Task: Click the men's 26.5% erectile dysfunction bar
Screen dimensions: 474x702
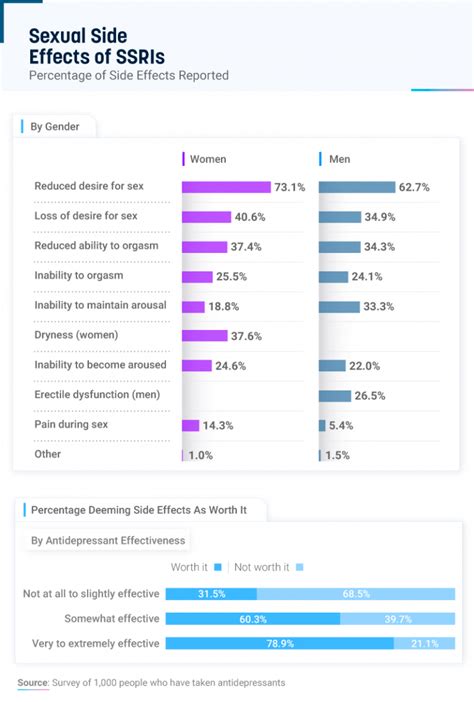Action: [x=335, y=396]
